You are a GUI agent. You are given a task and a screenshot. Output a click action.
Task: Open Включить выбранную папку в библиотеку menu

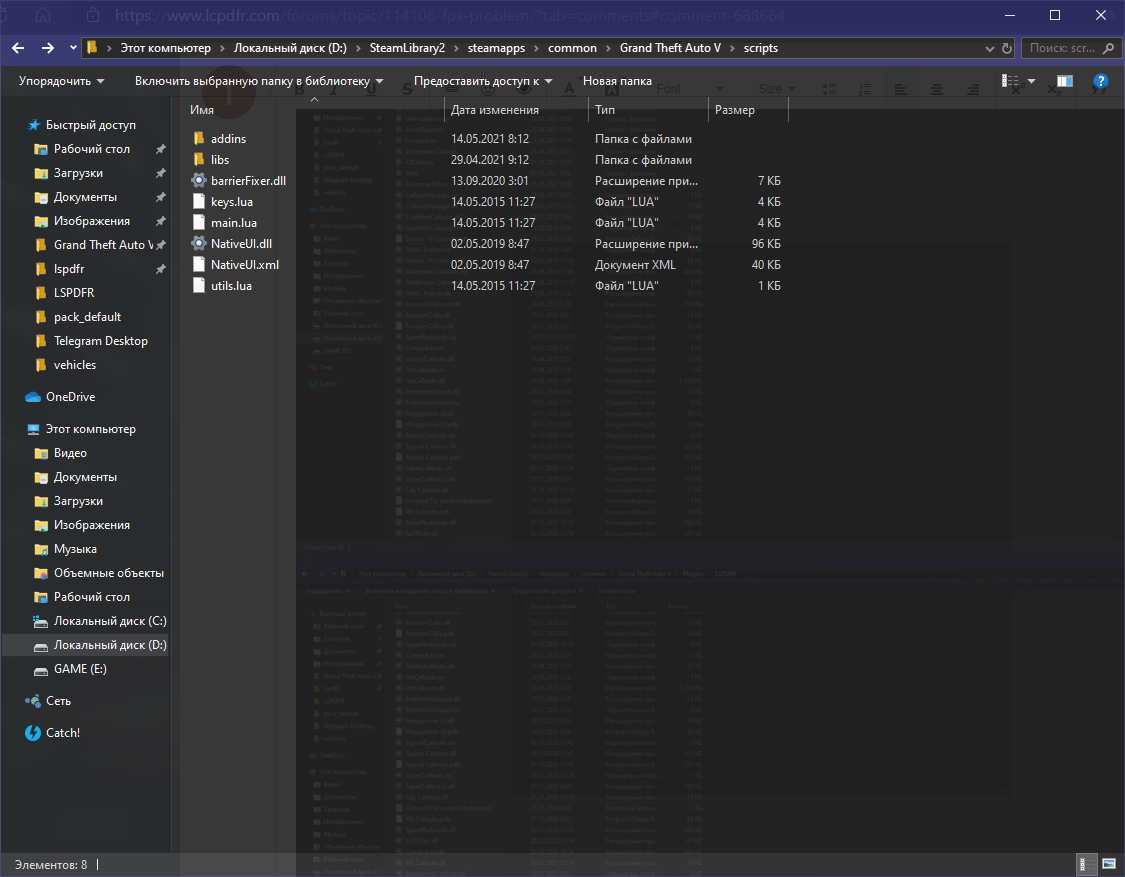(259, 81)
